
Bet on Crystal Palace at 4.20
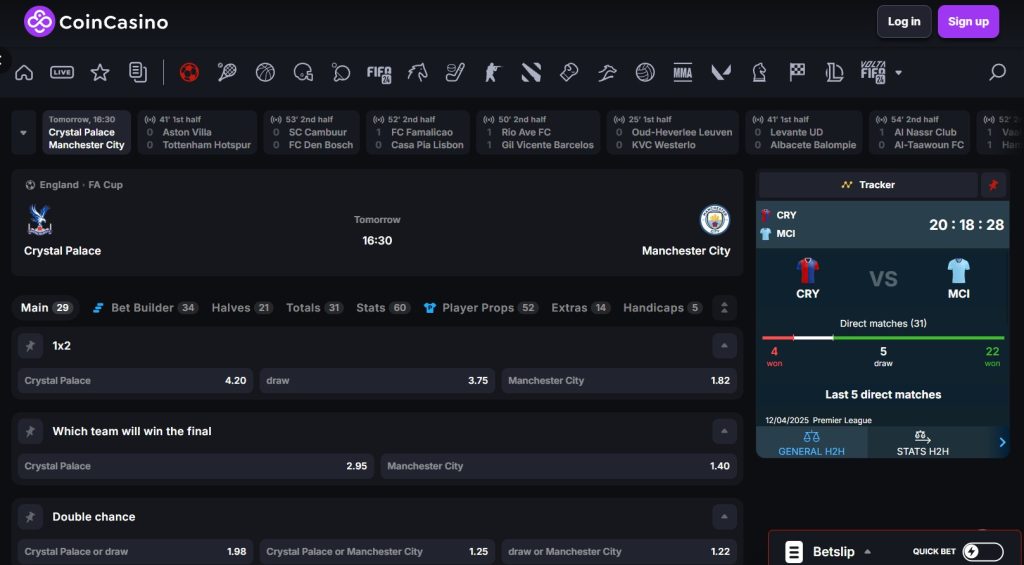pyautogui.click(x=135, y=381)
